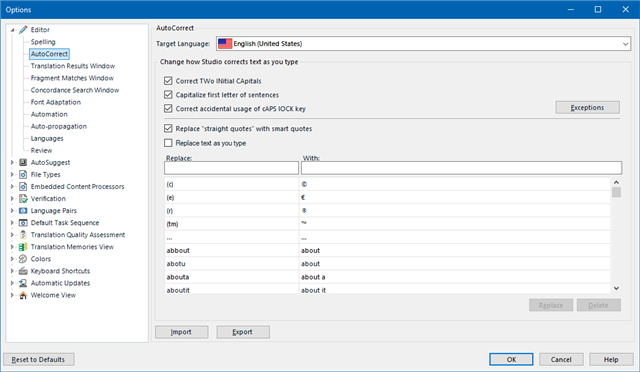Click the Replace text input field
The height and width of the screenshot is (372, 640).
231,168
